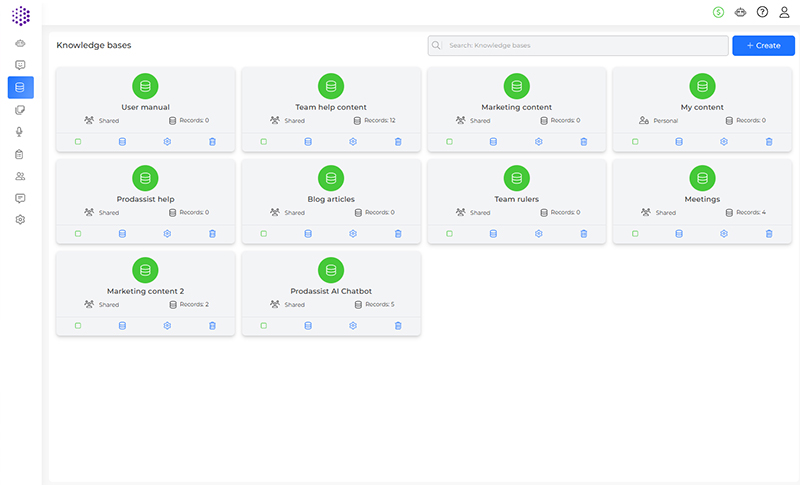Click the Create button

pyautogui.click(x=763, y=46)
